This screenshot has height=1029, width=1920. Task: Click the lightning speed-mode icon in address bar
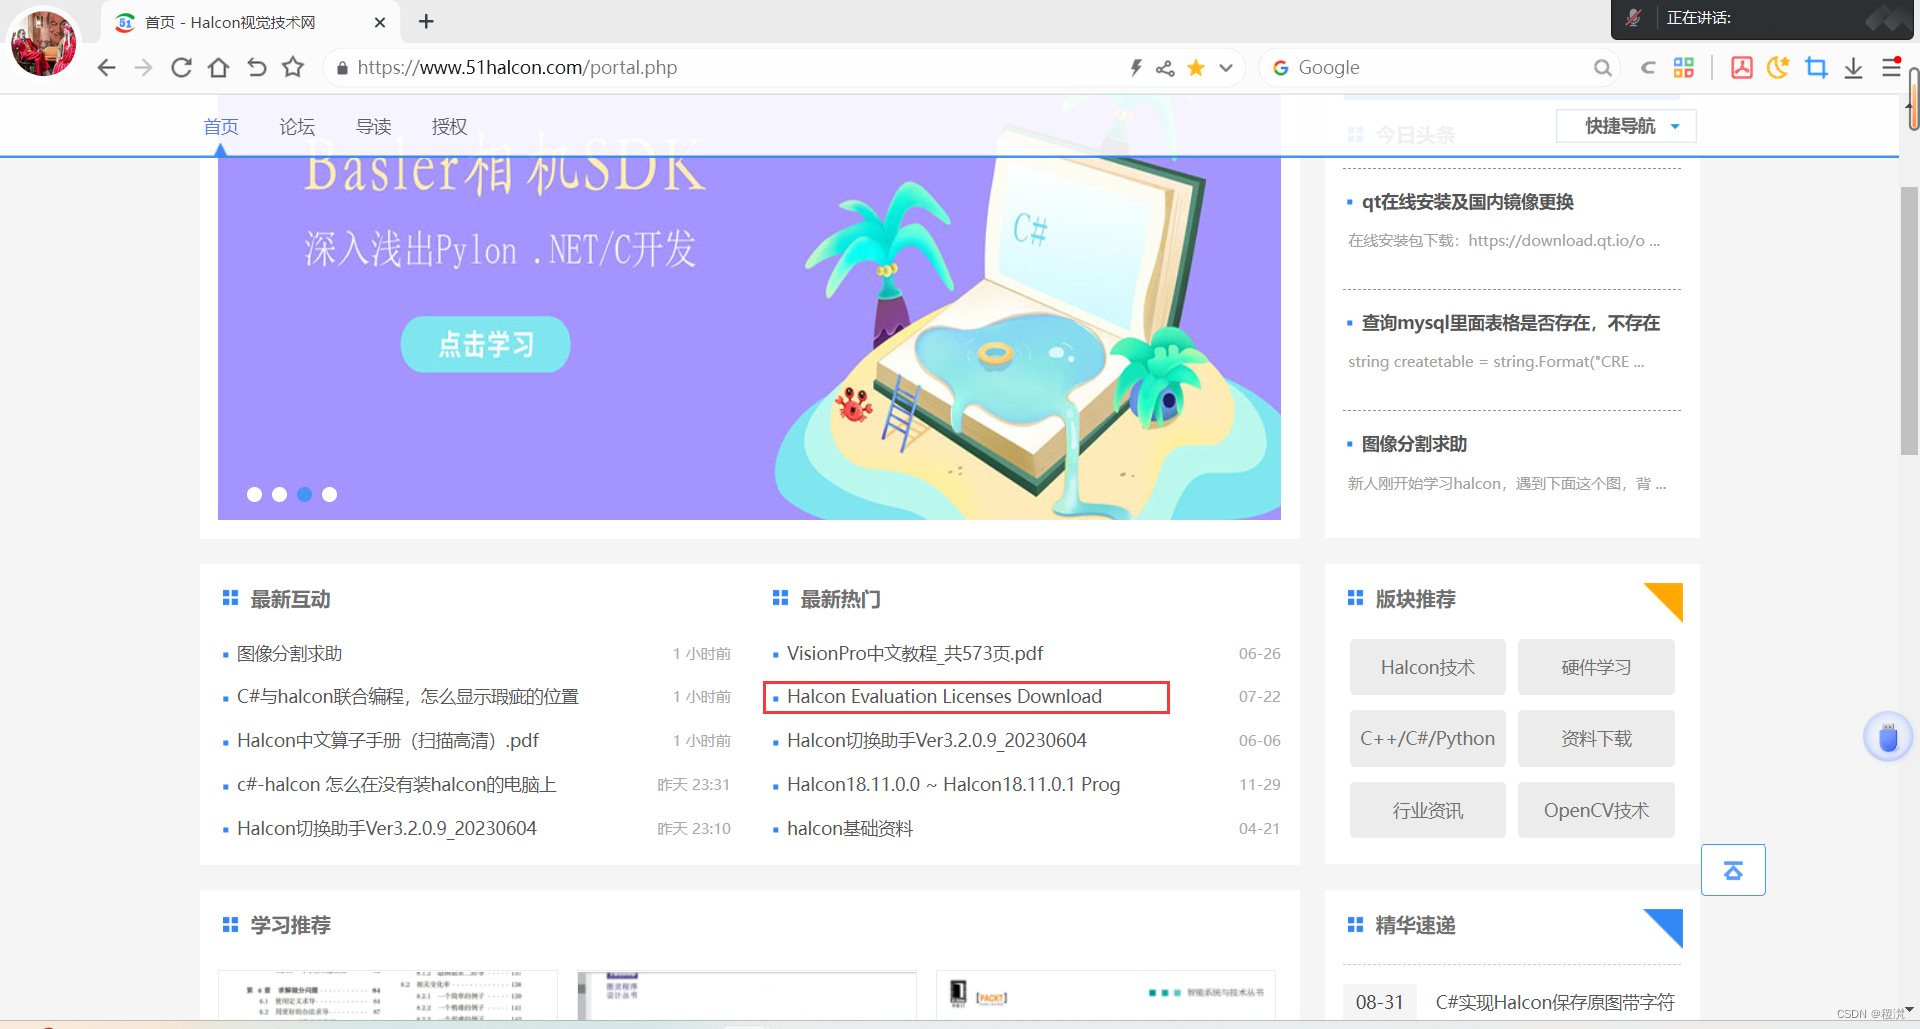1136,68
